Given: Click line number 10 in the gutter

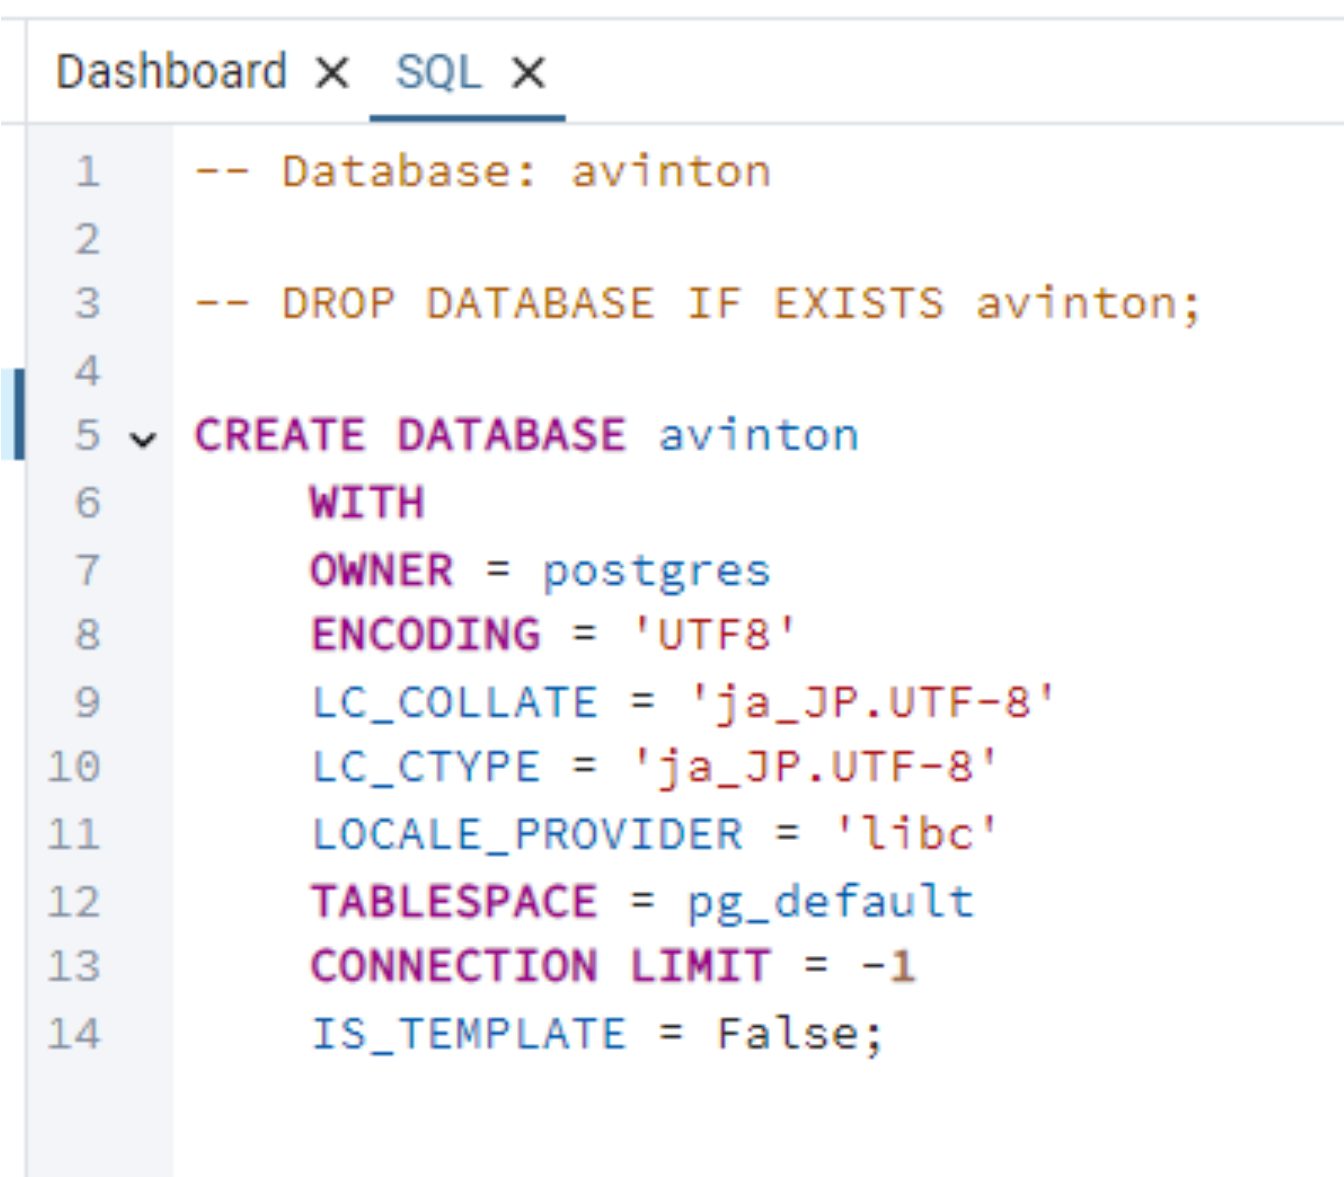Looking at the screenshot, I should 74,768.
